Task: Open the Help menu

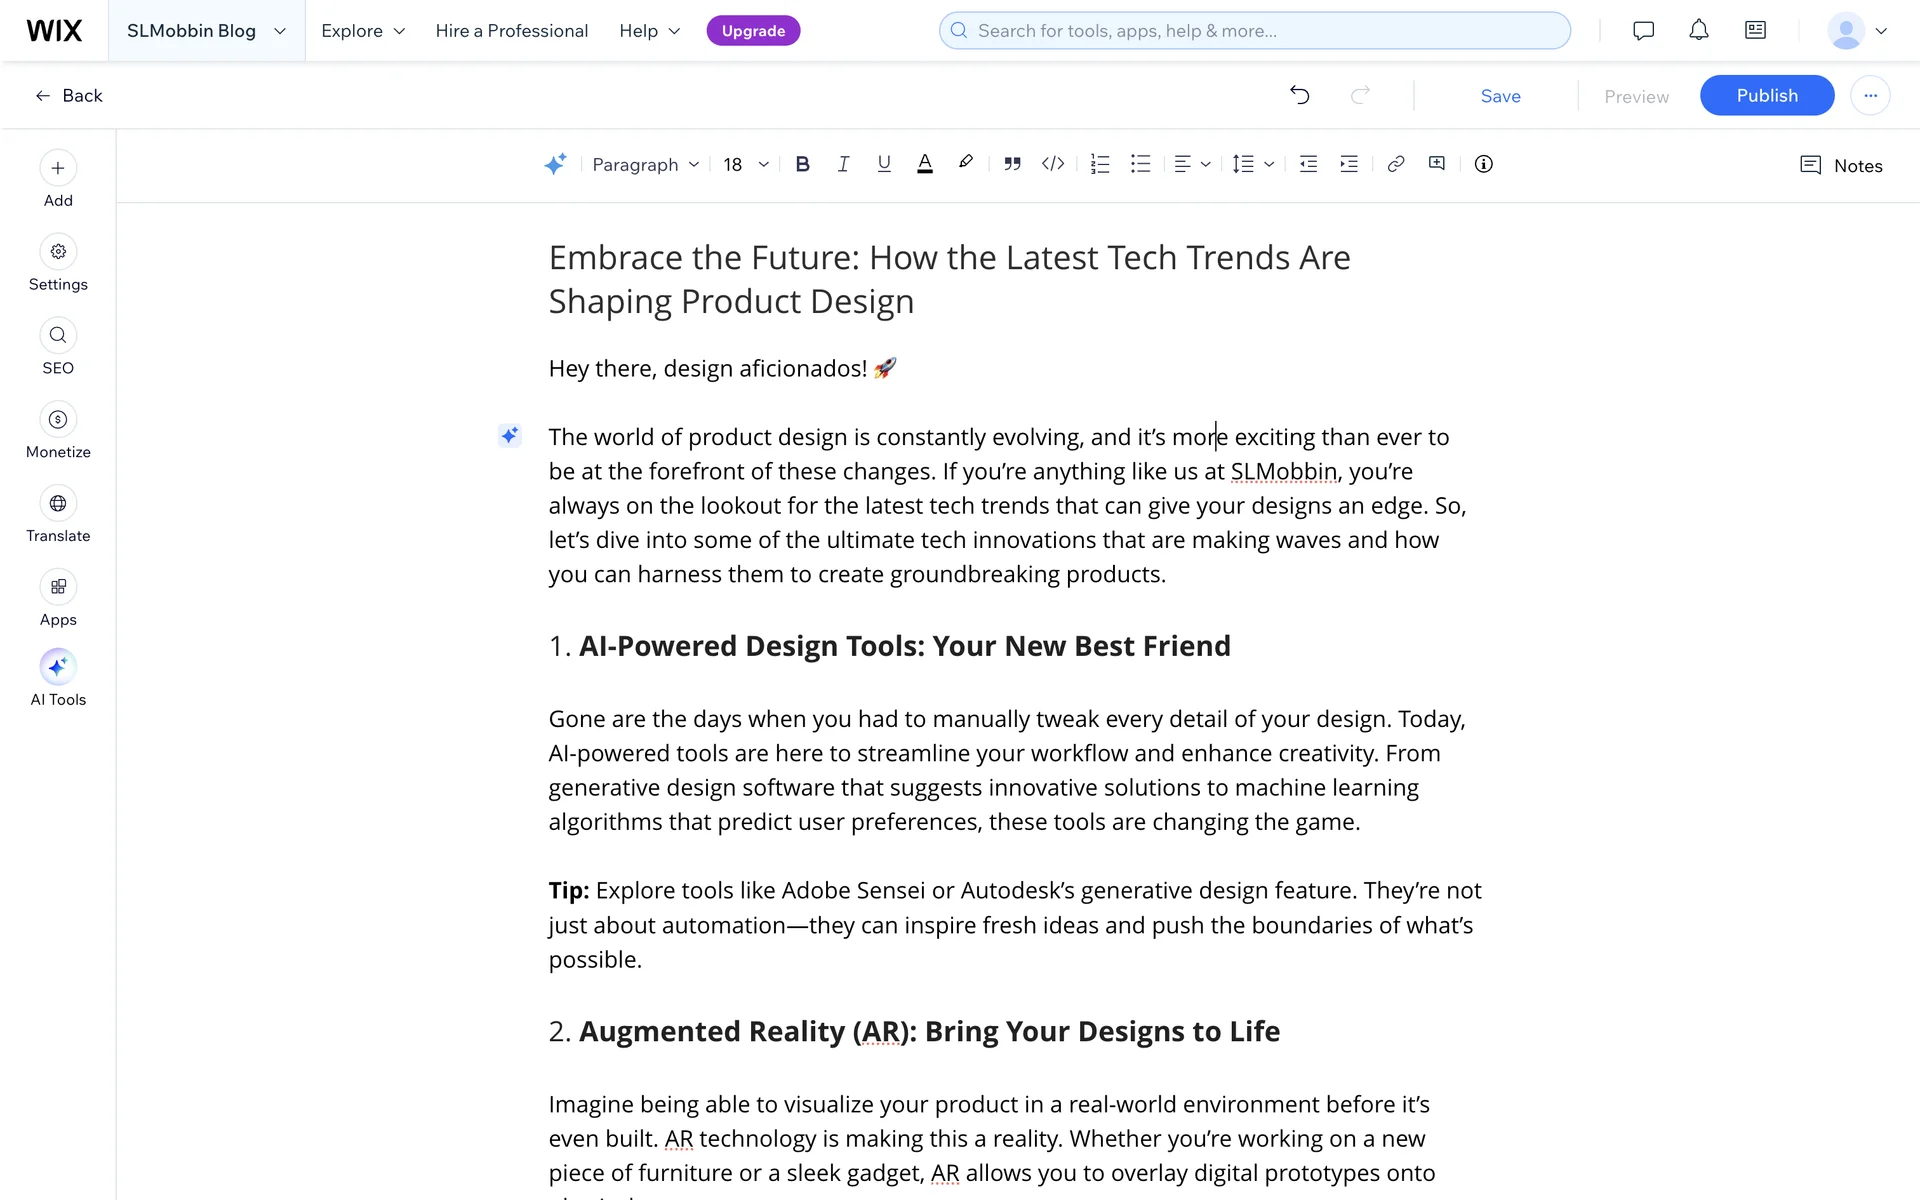Action: click(649, 31)
